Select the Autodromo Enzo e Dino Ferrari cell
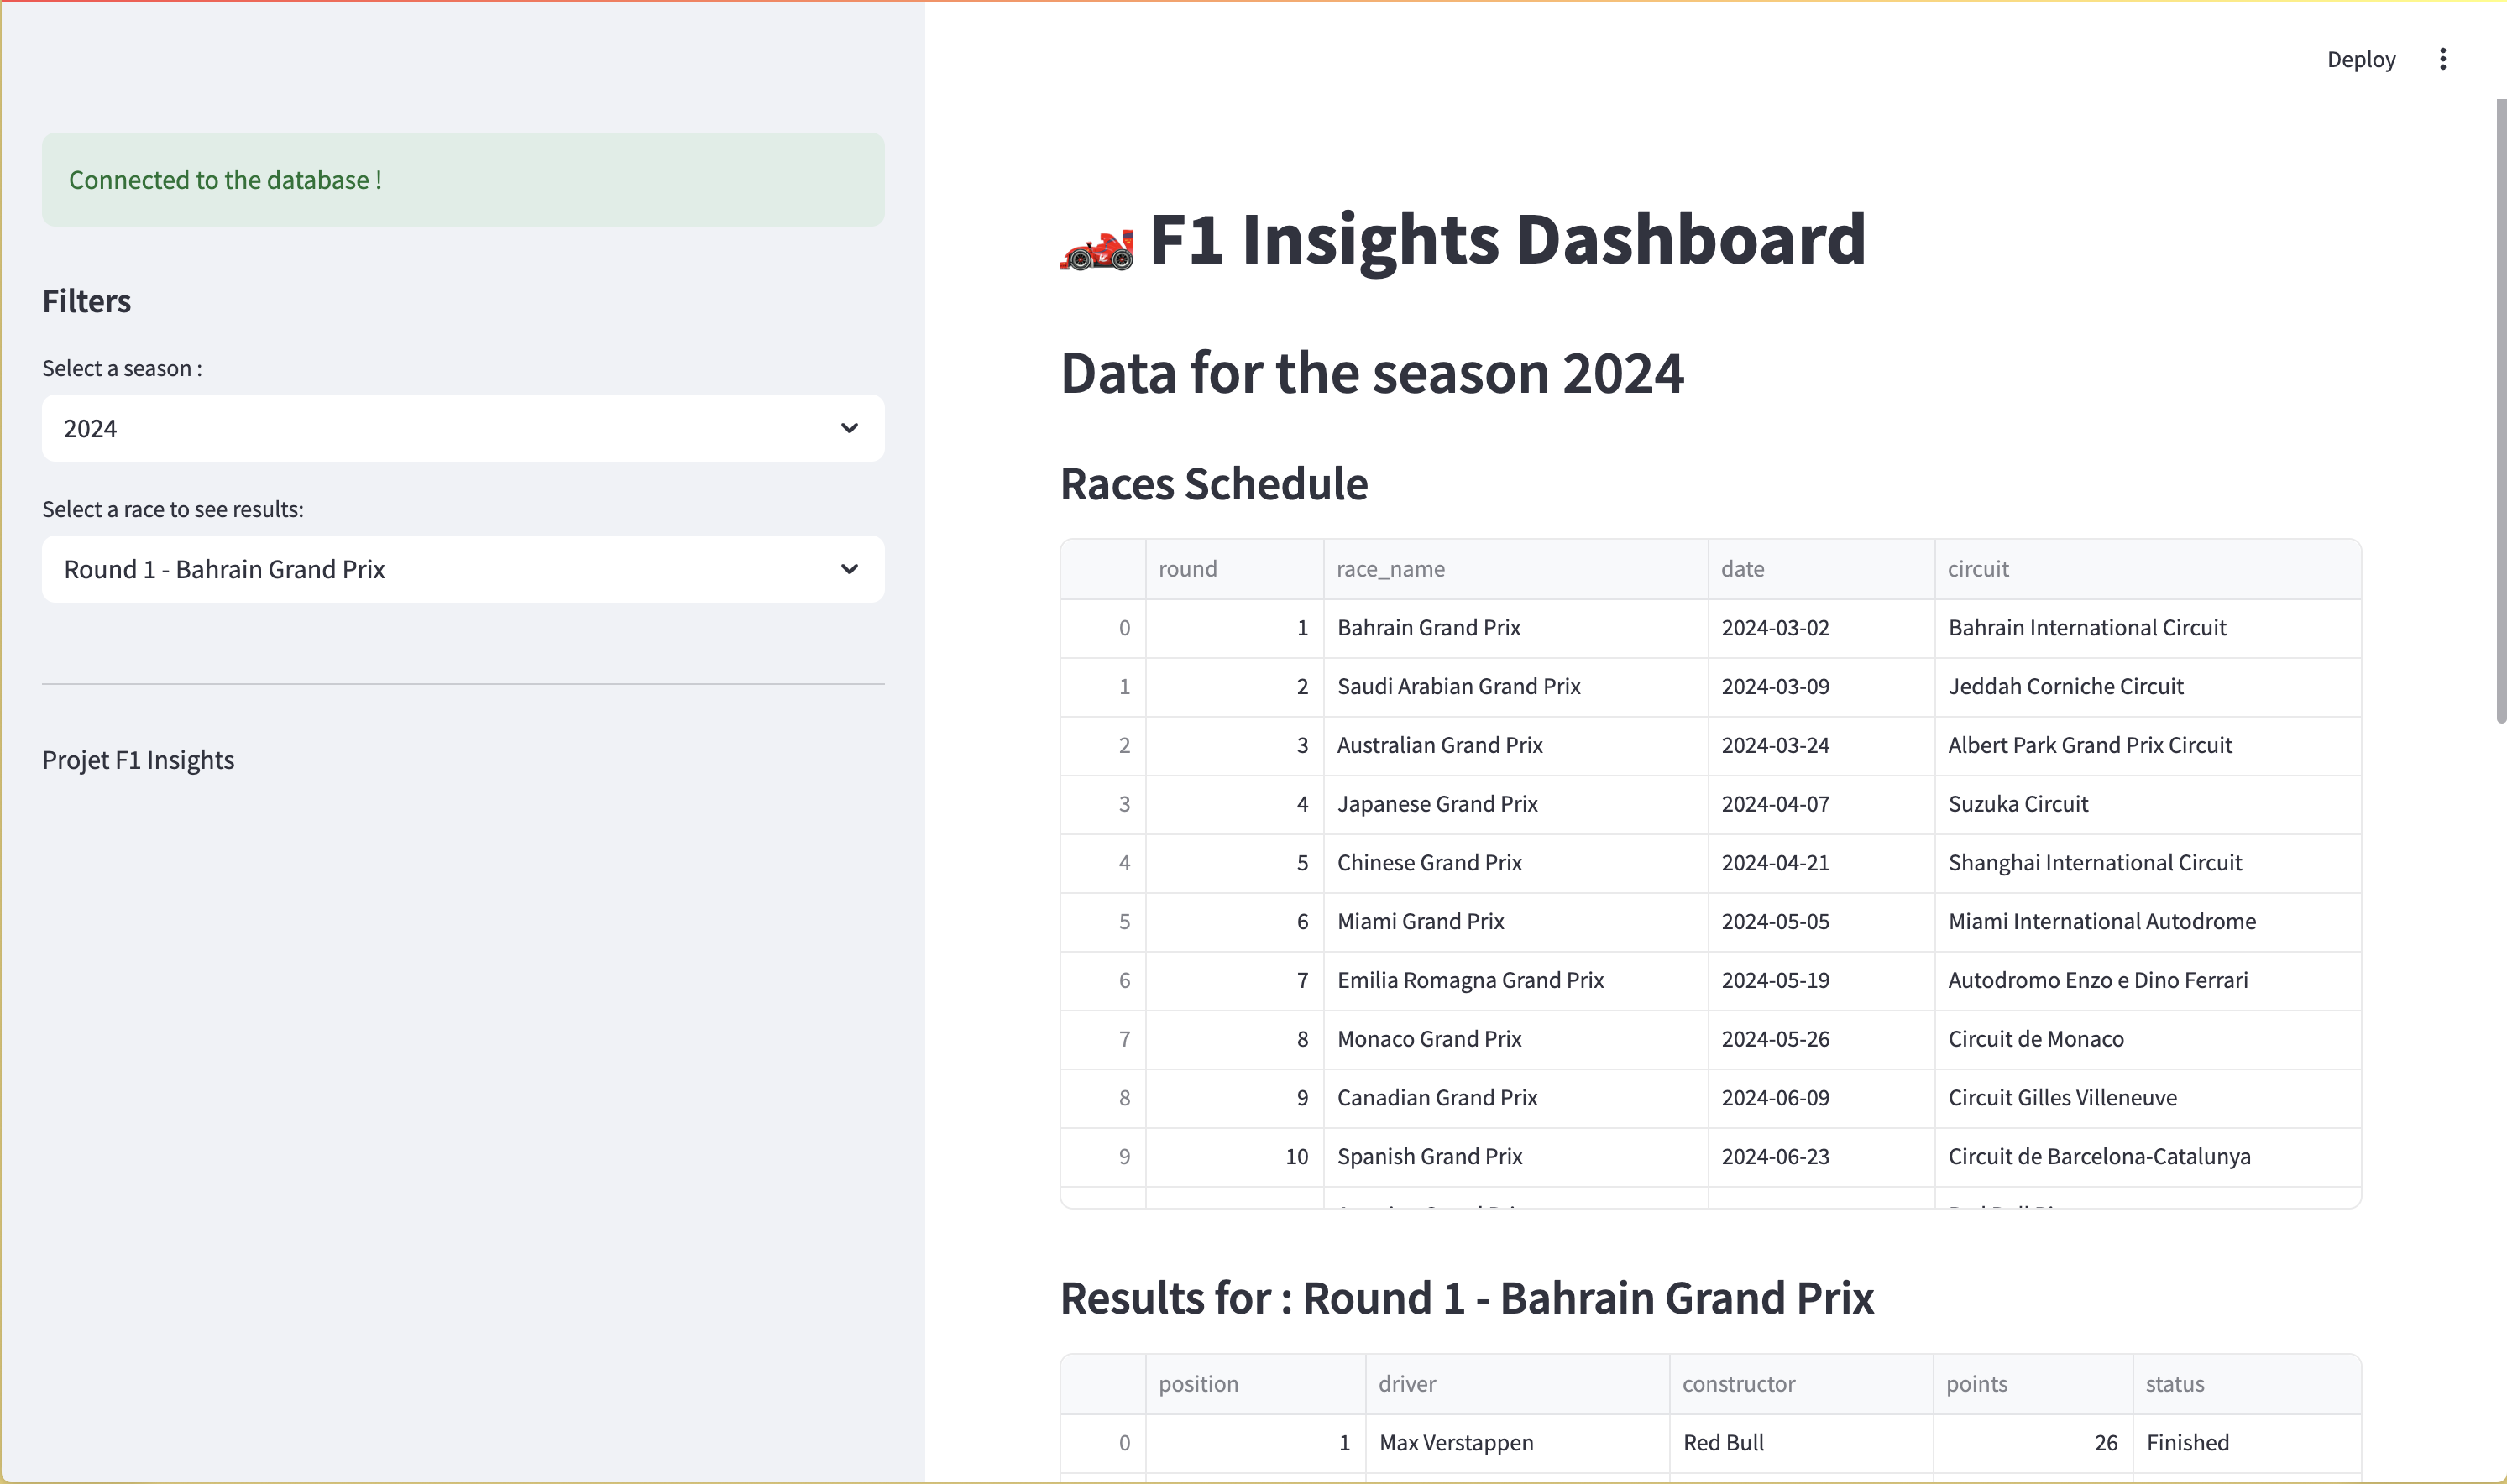The height and width of the screenshot is (1484, 2507). point(2148,981)
